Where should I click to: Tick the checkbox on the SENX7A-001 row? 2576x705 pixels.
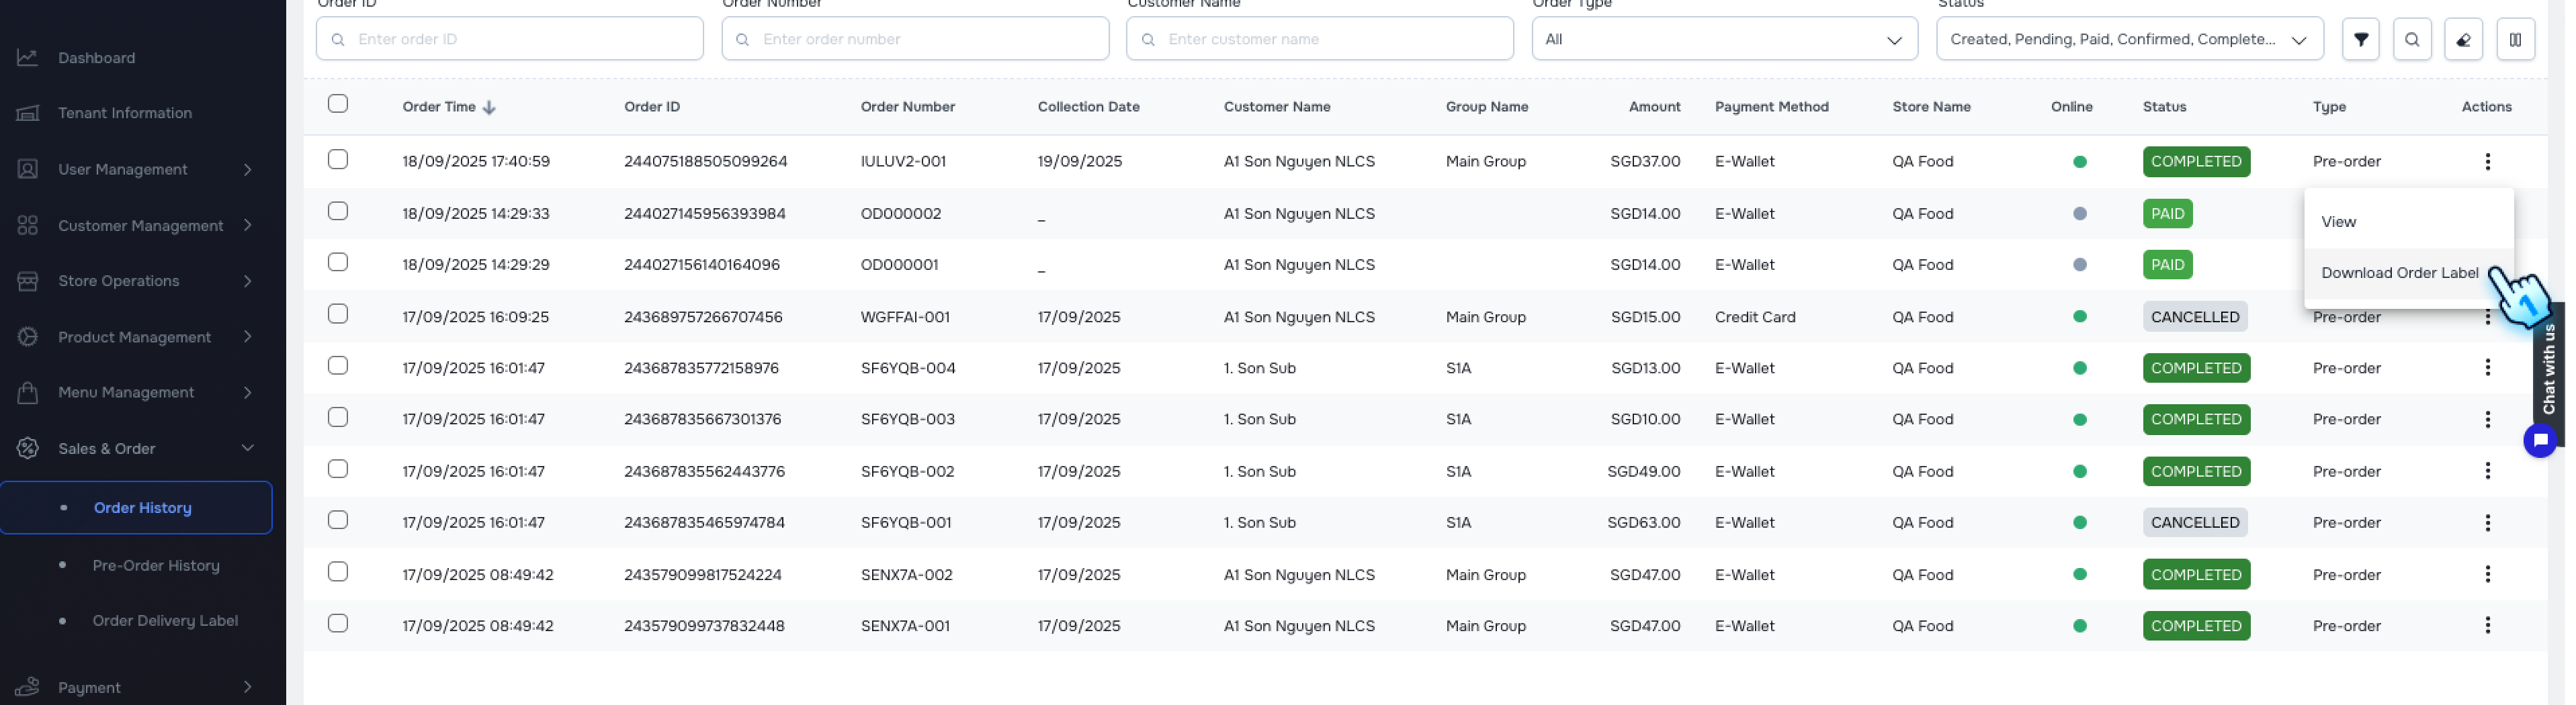[x=337, y=624]
